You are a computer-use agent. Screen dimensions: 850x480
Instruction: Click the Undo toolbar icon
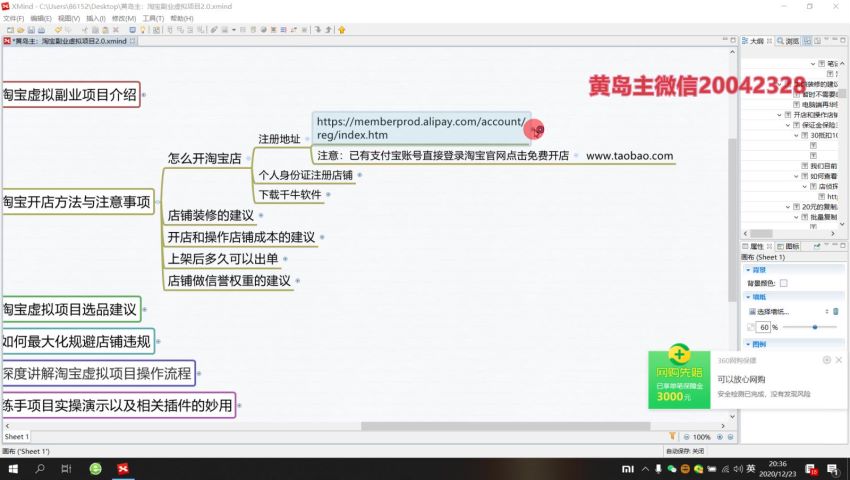59,30
